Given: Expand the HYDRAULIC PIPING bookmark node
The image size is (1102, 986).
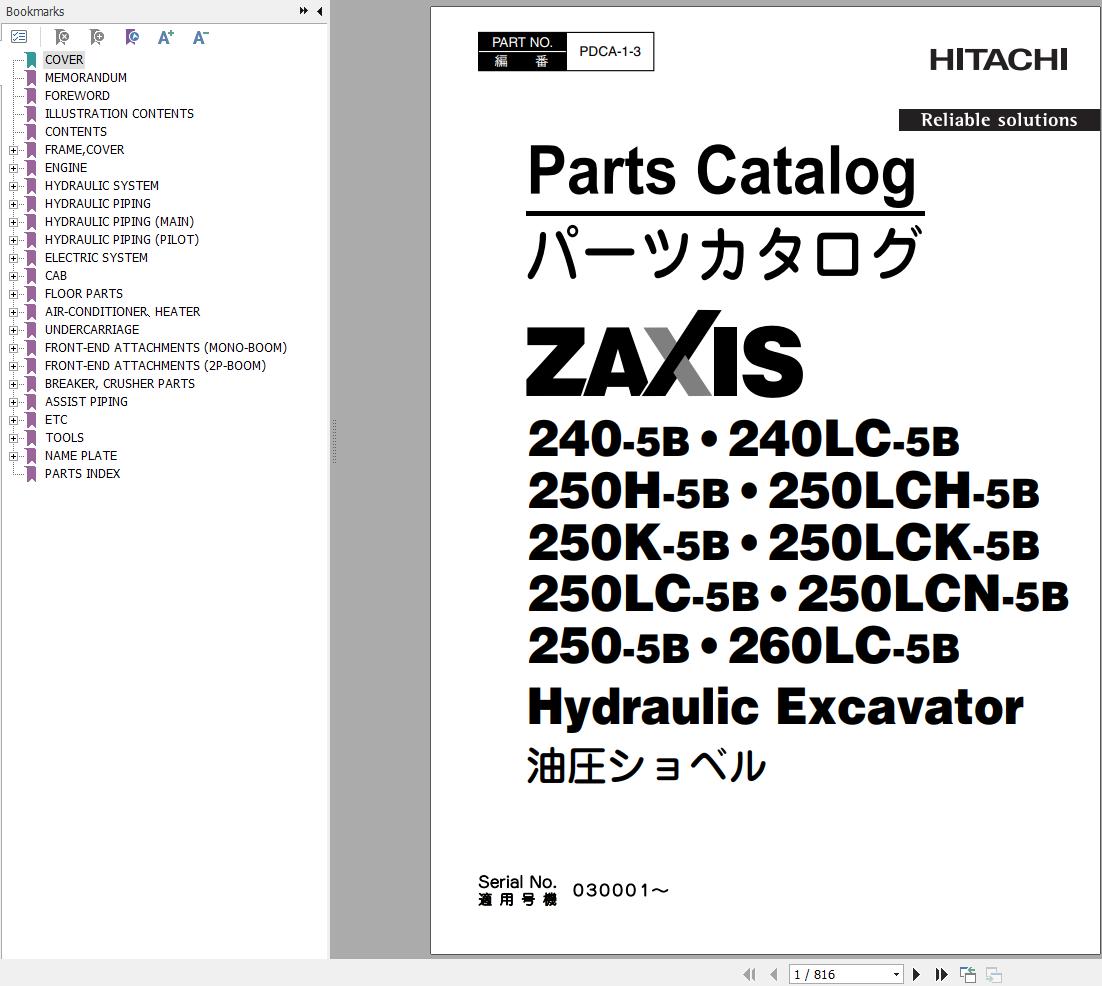Looking at the screenshot, I should click(x=13, y=204).
